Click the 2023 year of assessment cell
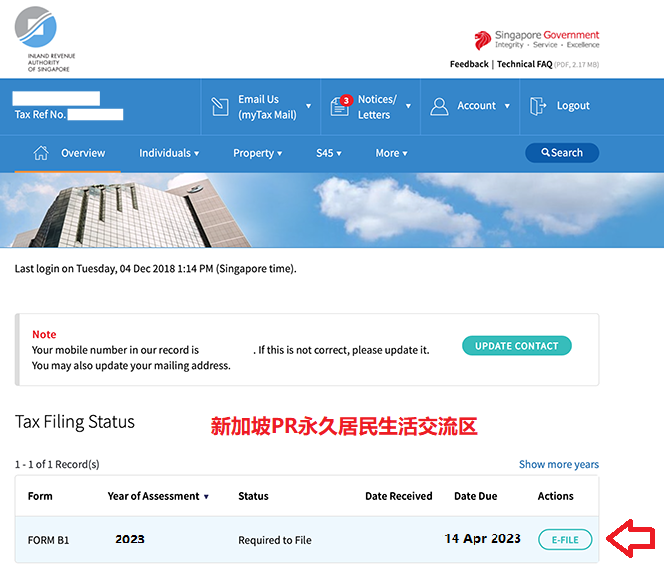665x565 pixels. coord(130,539)
